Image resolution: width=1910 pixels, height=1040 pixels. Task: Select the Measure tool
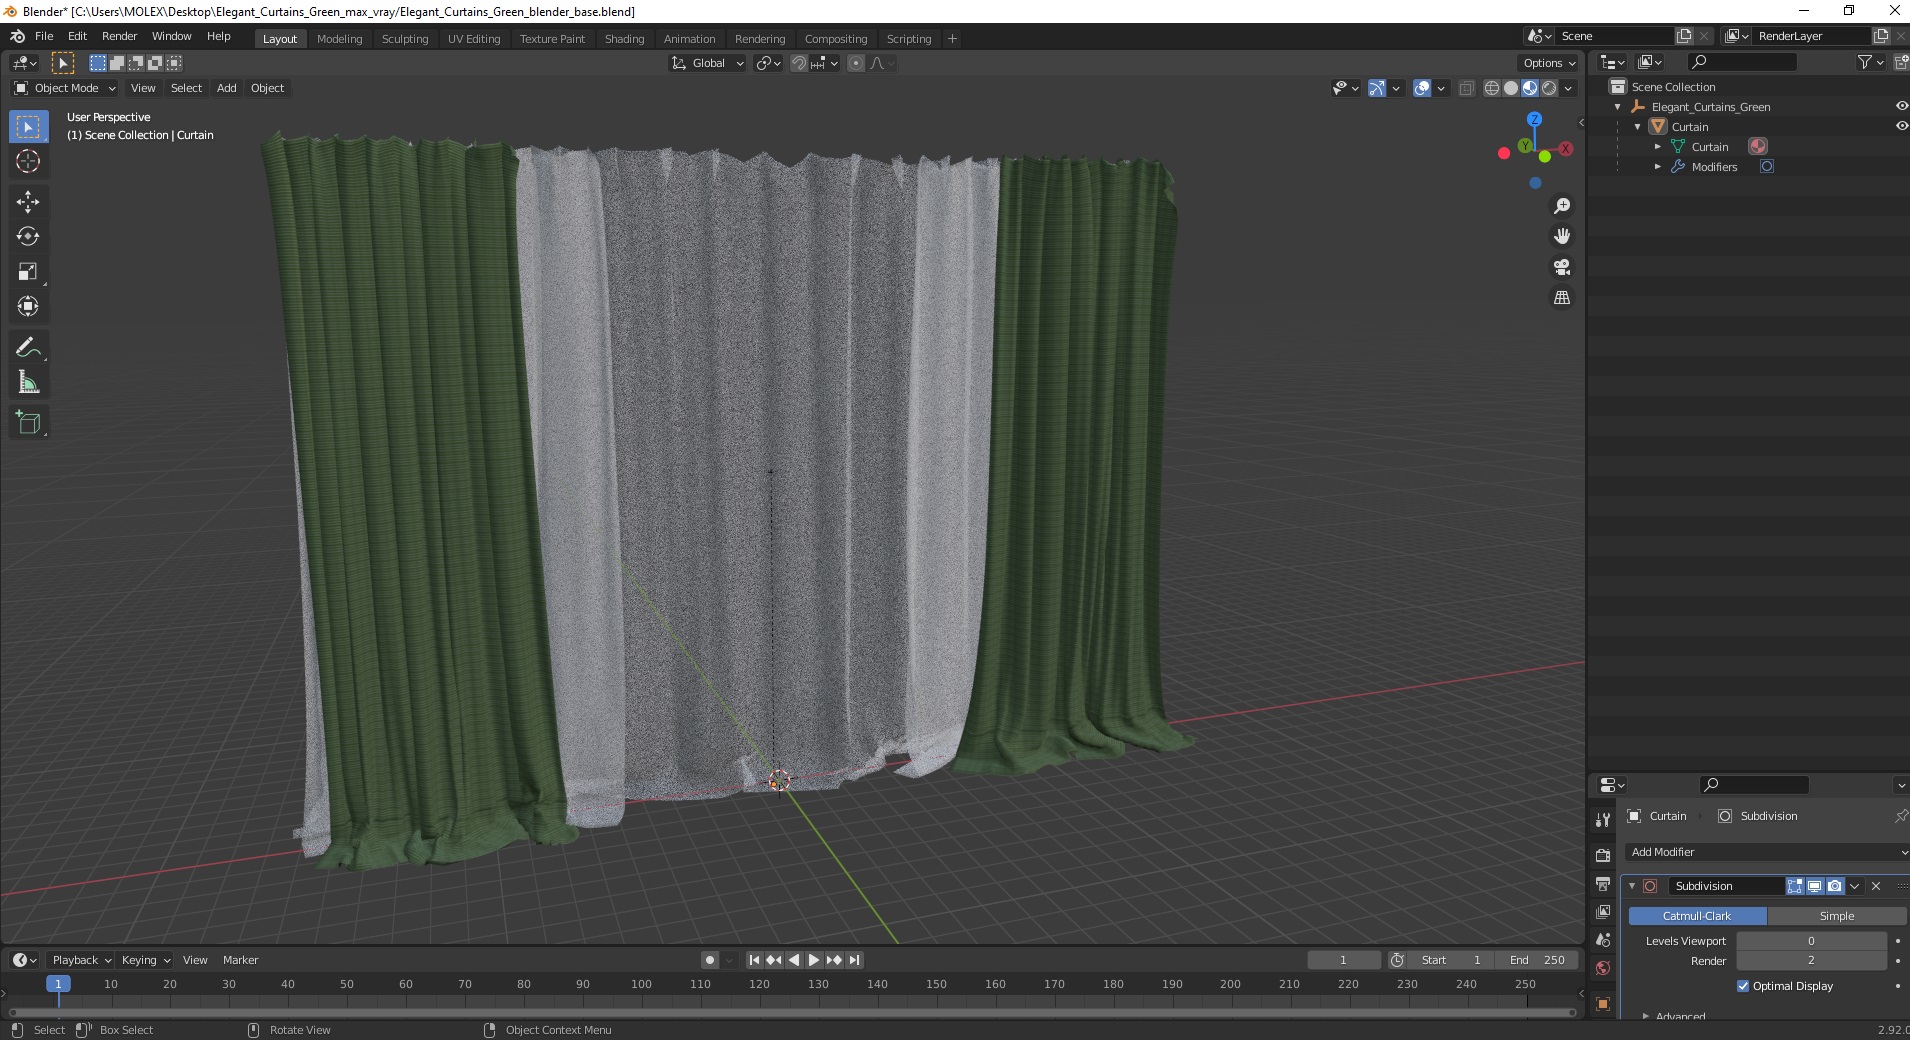(28, 382)
